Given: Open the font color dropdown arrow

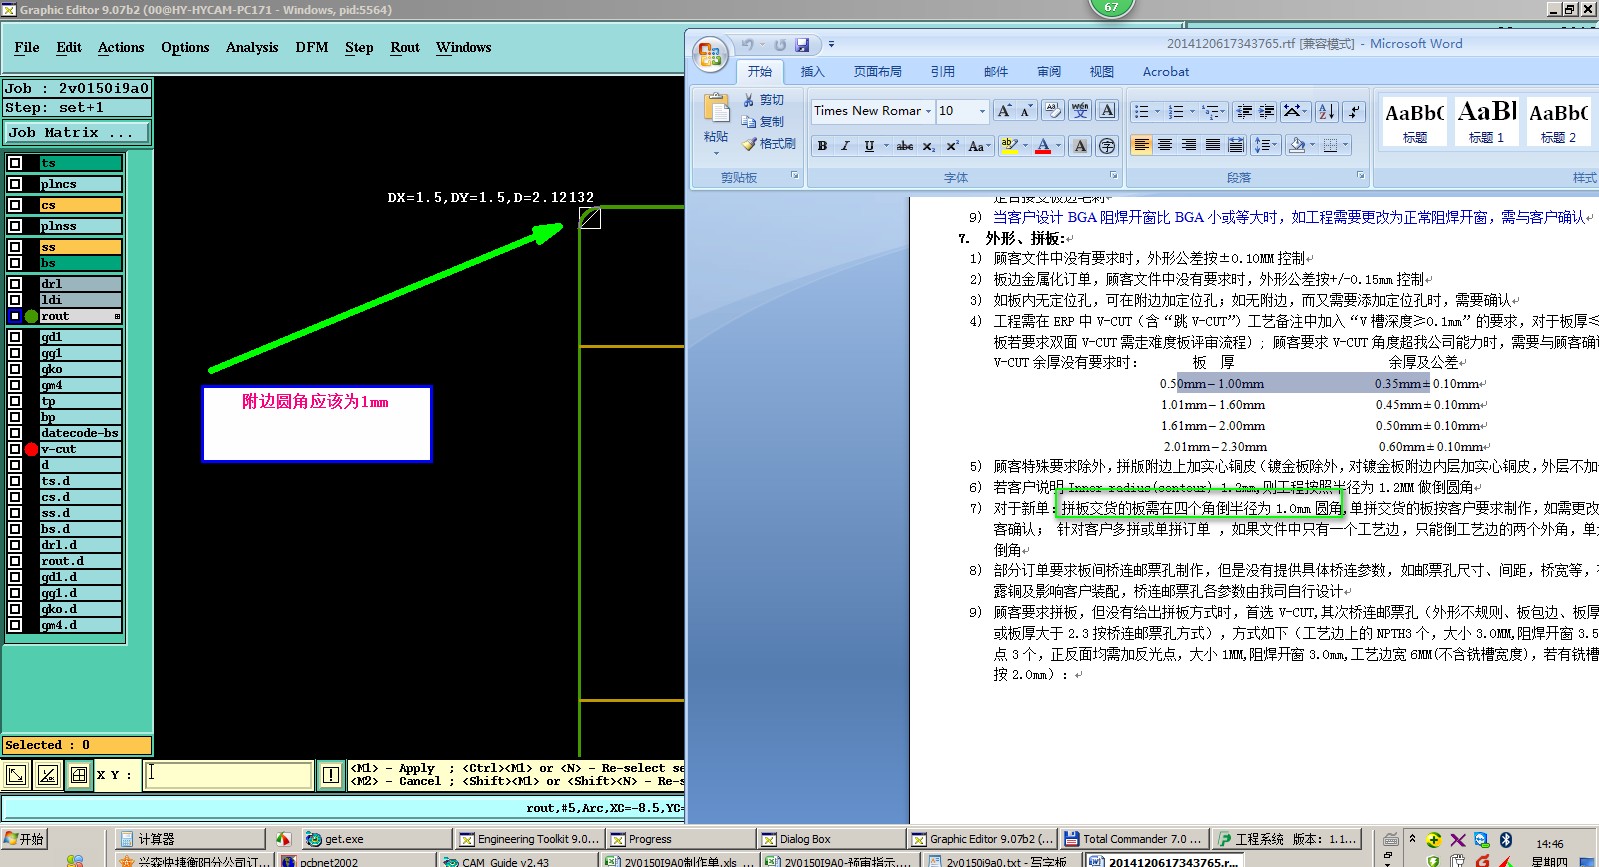Looking at the screenshot, I should point(1059,146).
